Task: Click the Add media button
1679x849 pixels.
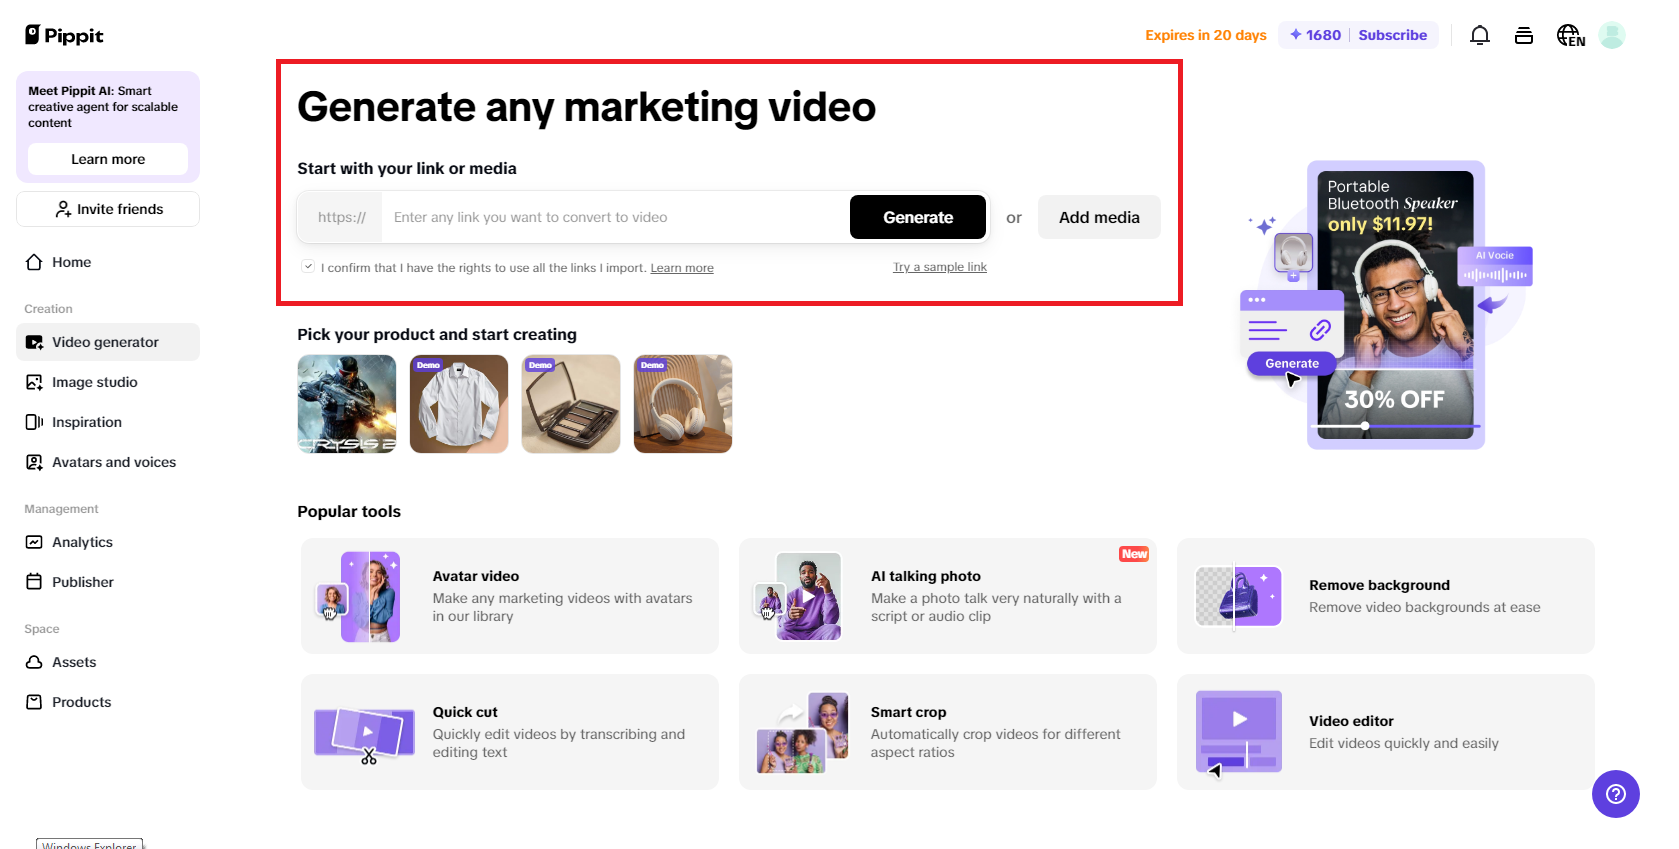Action: tap(1099, 217)
